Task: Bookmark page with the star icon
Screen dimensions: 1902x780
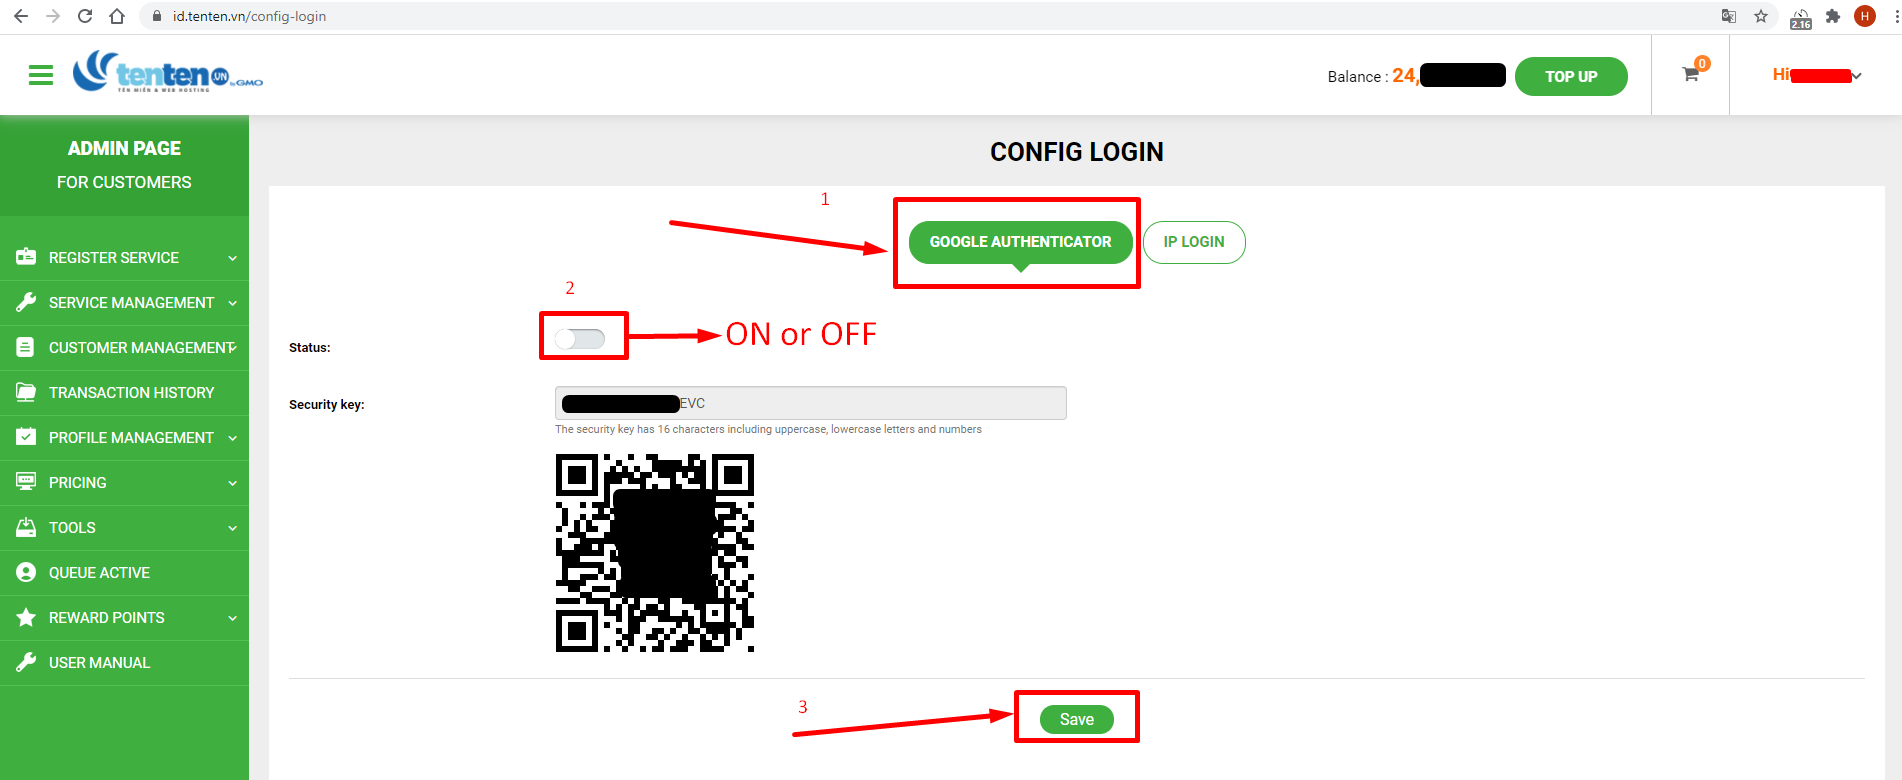Action: [x=1761, y=16]
